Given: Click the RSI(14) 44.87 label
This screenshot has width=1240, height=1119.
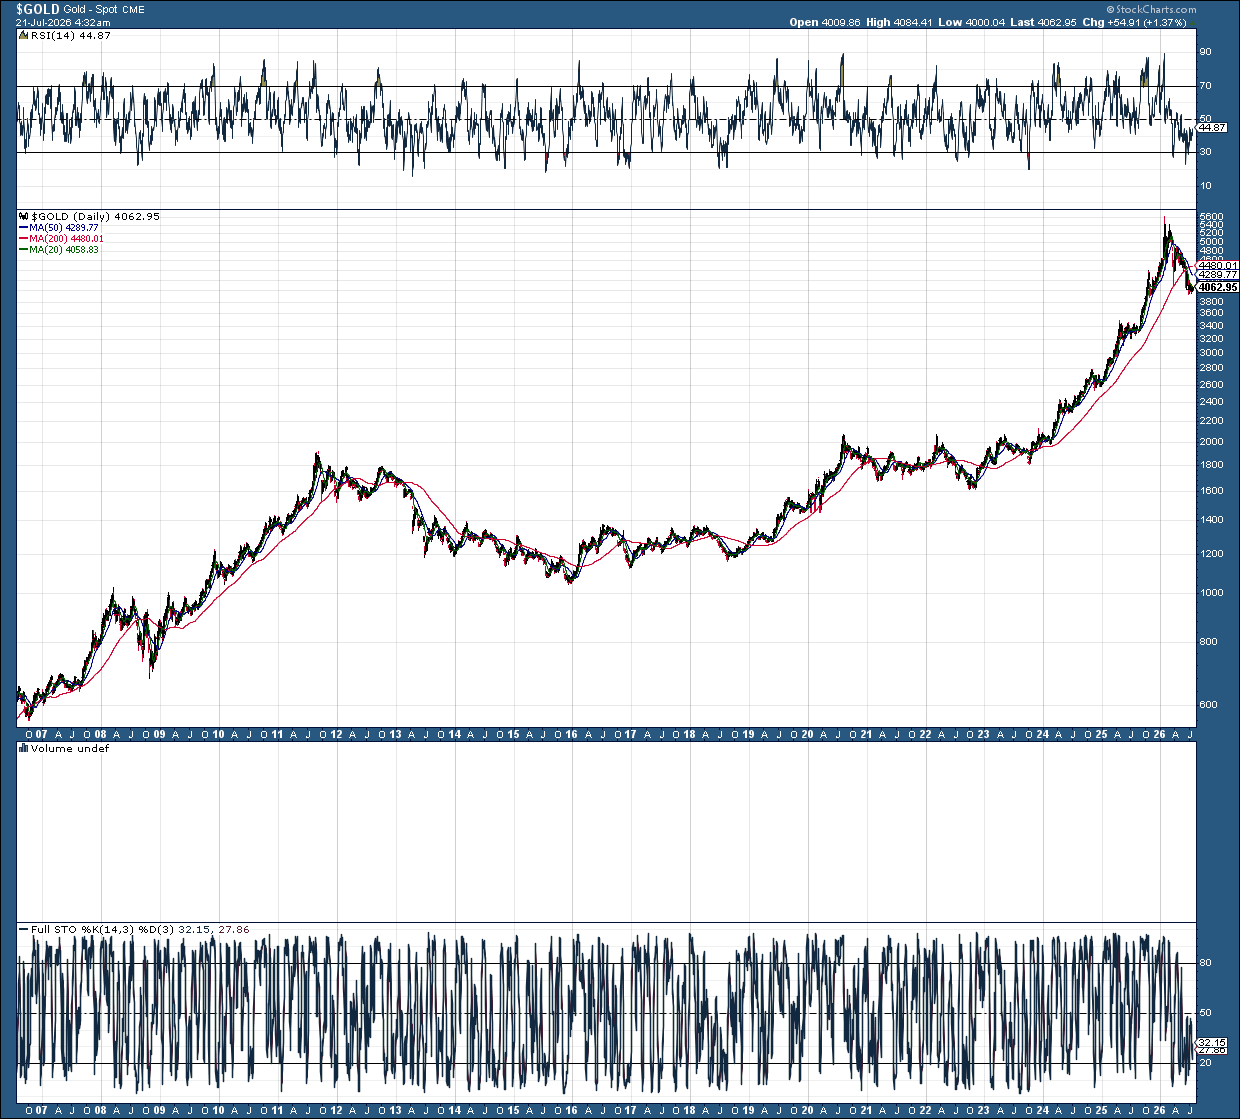Looking at the screenshot, I should pyautogui.click(x=71, y=35).
